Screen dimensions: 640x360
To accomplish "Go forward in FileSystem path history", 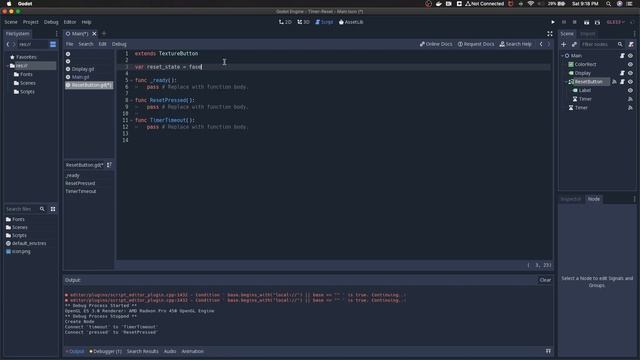I will pyautogui.click(x=13, y=44).
